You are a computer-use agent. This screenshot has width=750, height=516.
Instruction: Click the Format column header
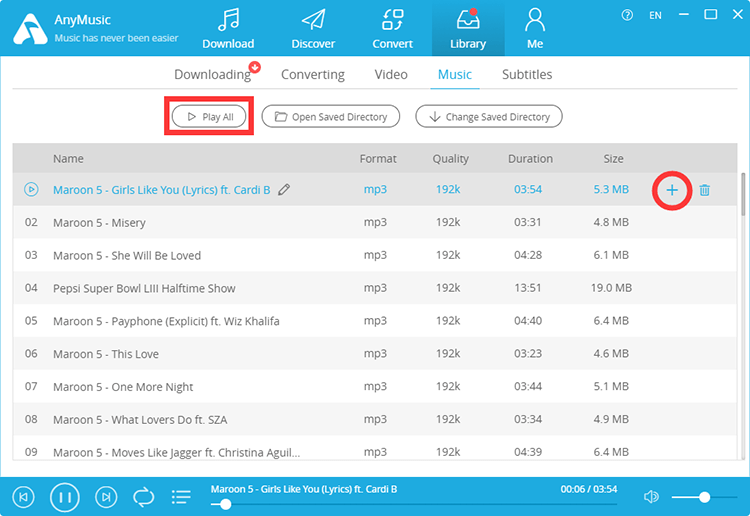[x=378, y=159]
